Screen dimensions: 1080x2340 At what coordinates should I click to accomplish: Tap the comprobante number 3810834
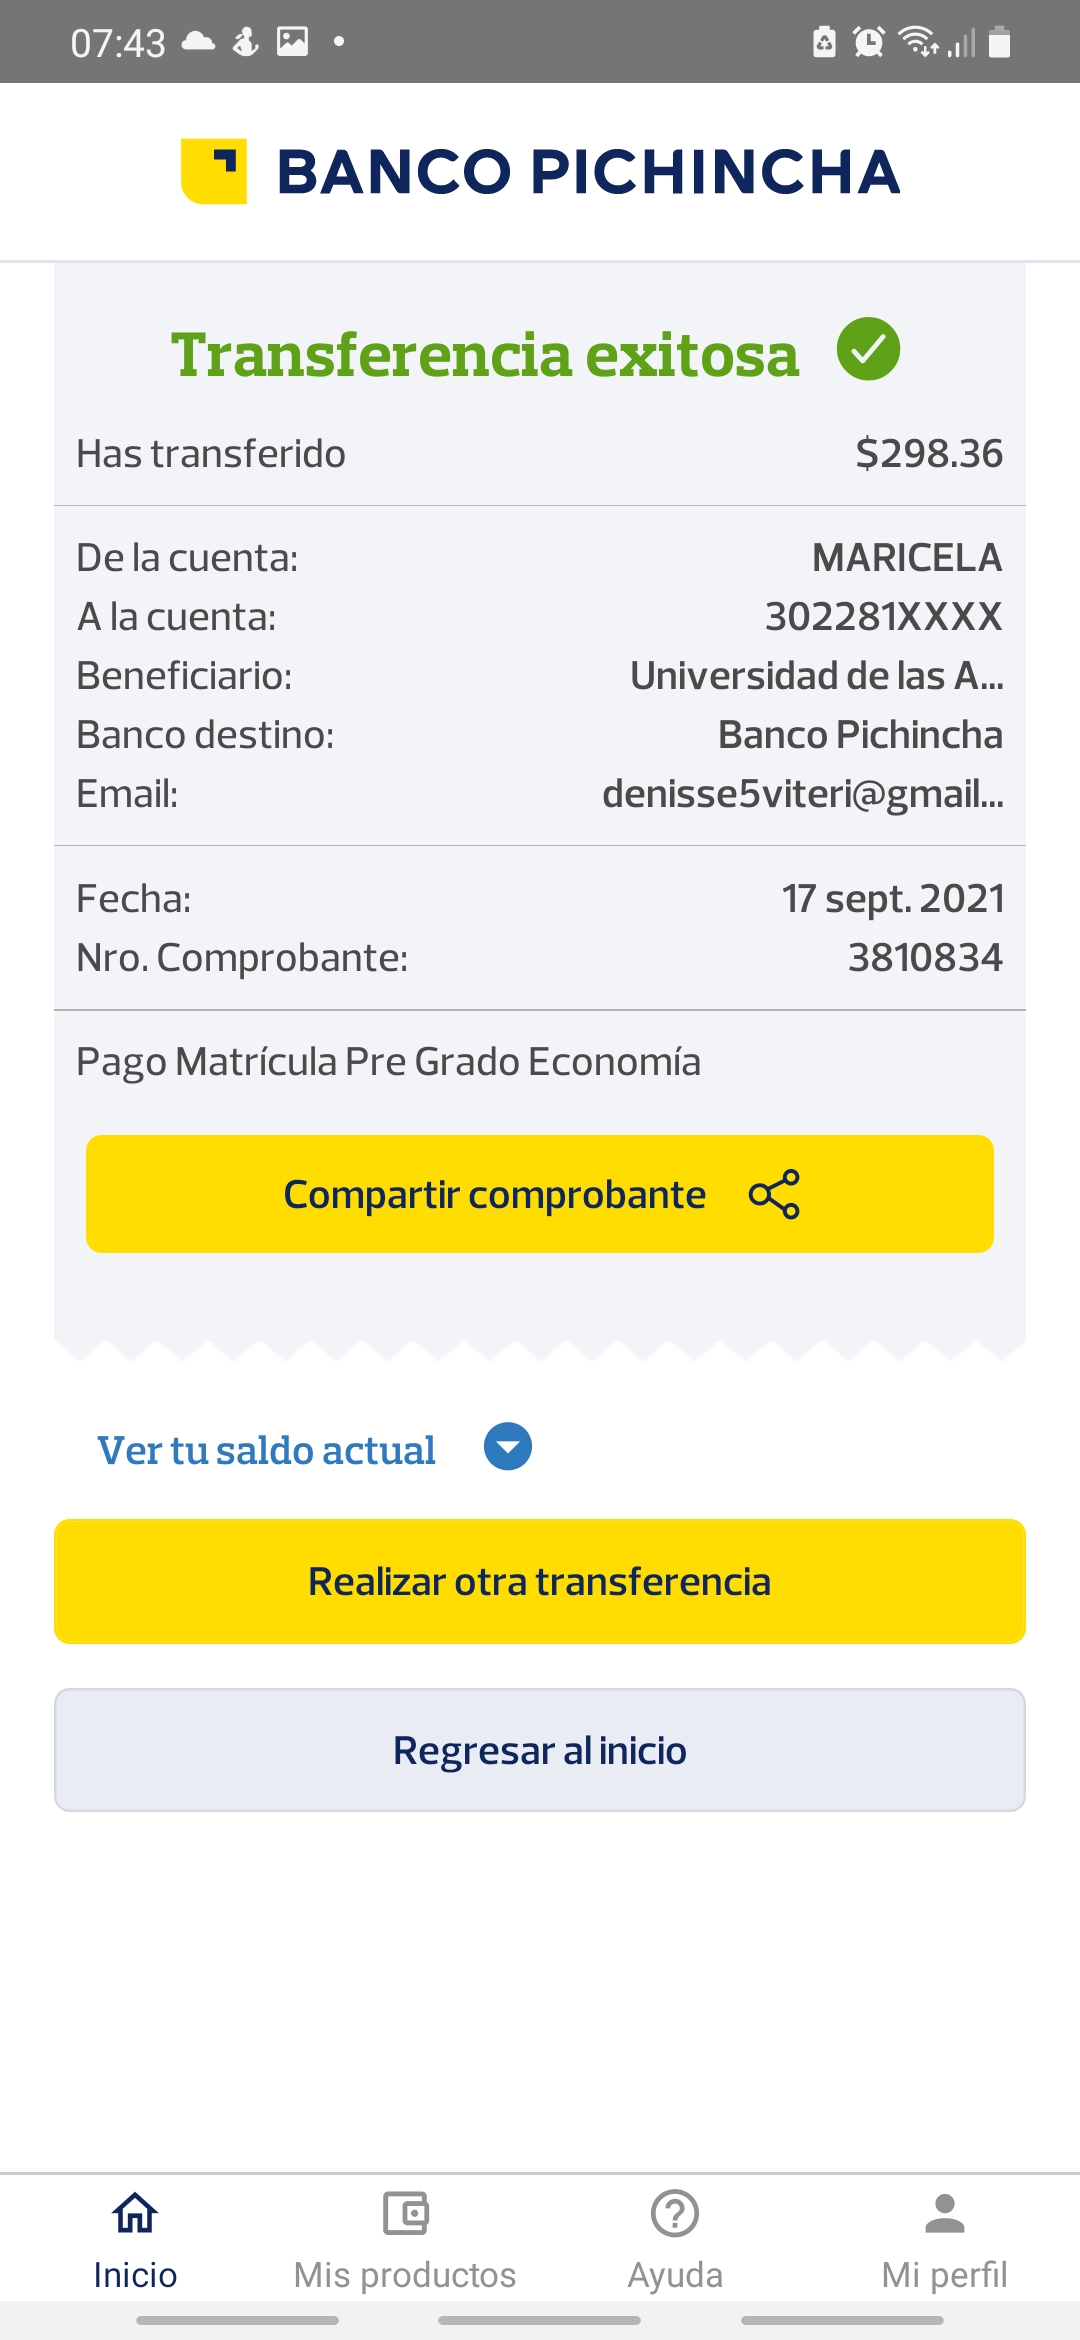pos(925,958)
